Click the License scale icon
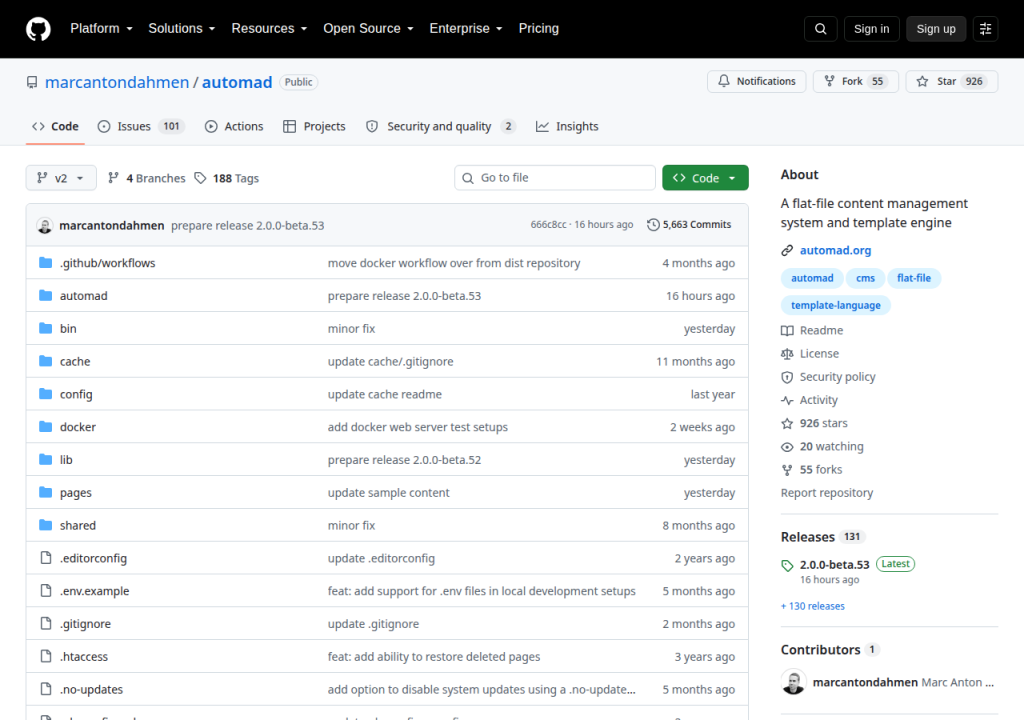1024x720 pixels. click(x=787, y=353)
